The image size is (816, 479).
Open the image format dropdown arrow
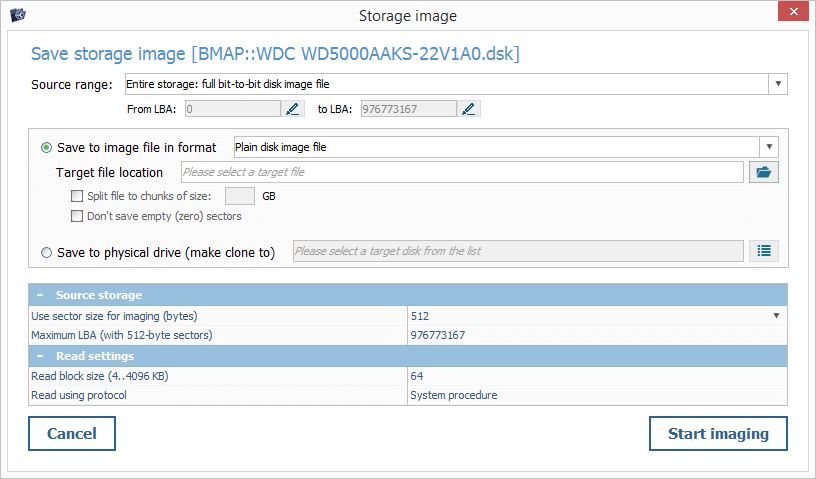click(769, 147)
